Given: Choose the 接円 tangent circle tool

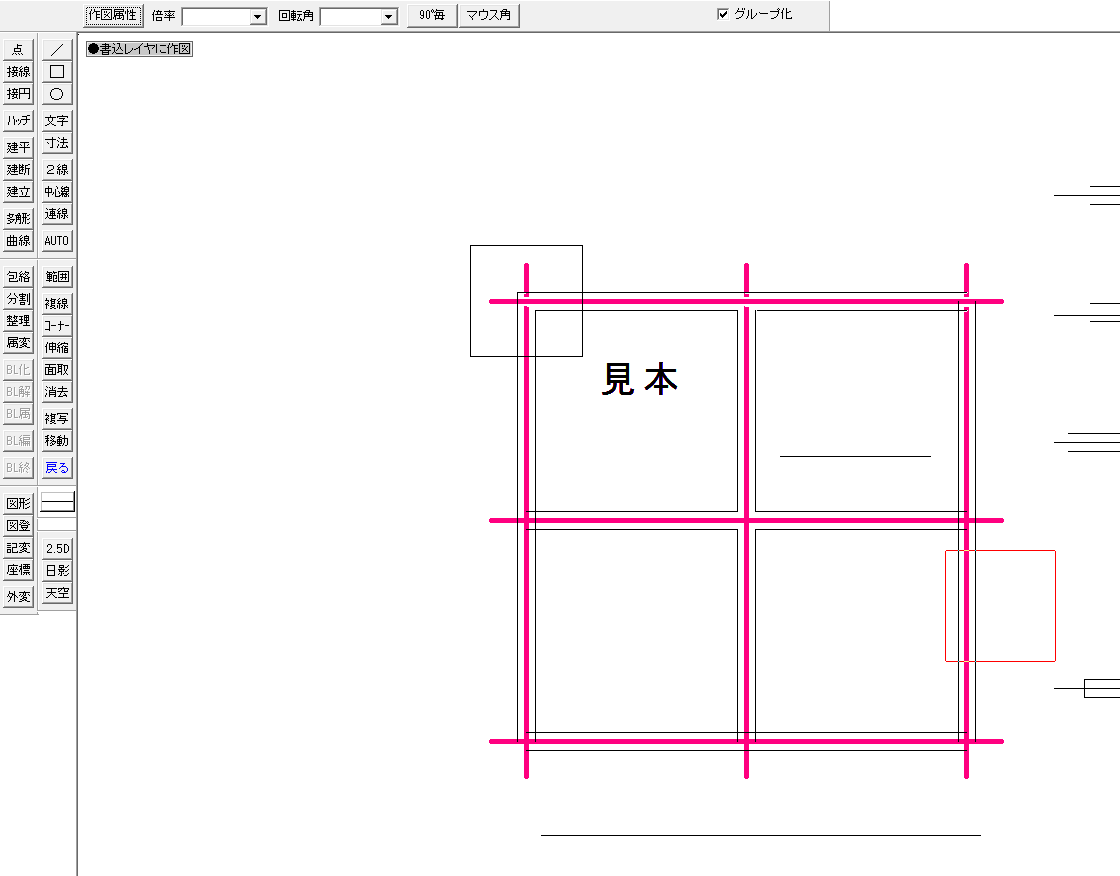Looking at the screenshot, I should (x=19, y=94).
